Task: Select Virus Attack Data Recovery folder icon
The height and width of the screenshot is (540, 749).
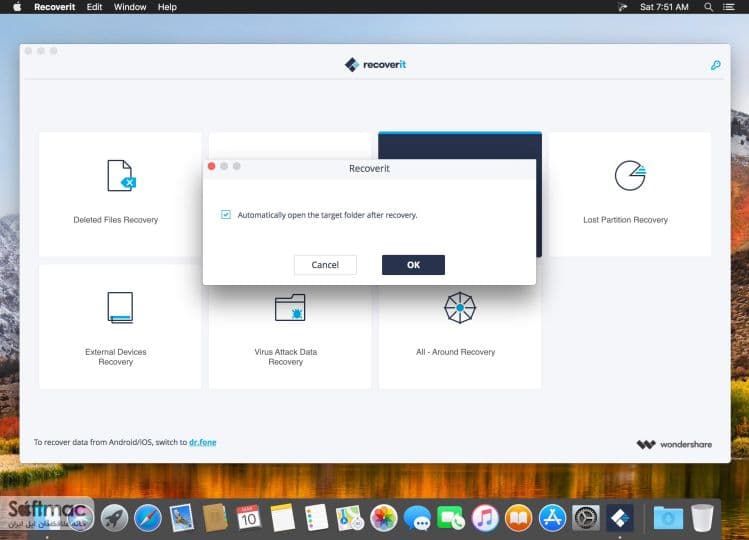Action: pyautogui.click(x=290, y=308)
